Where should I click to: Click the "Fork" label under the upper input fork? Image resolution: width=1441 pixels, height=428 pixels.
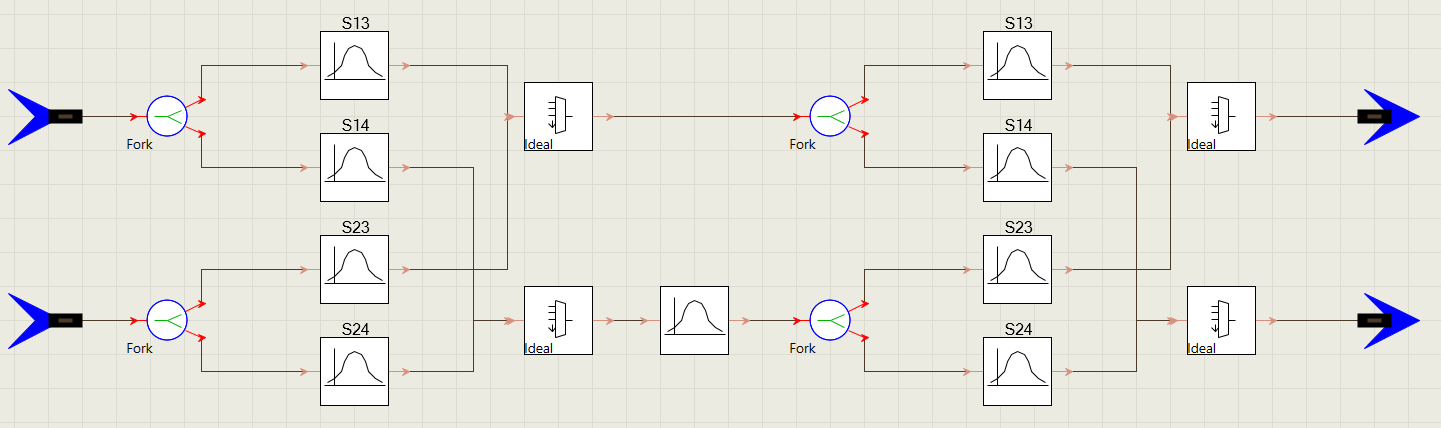(x=140, y=144)
